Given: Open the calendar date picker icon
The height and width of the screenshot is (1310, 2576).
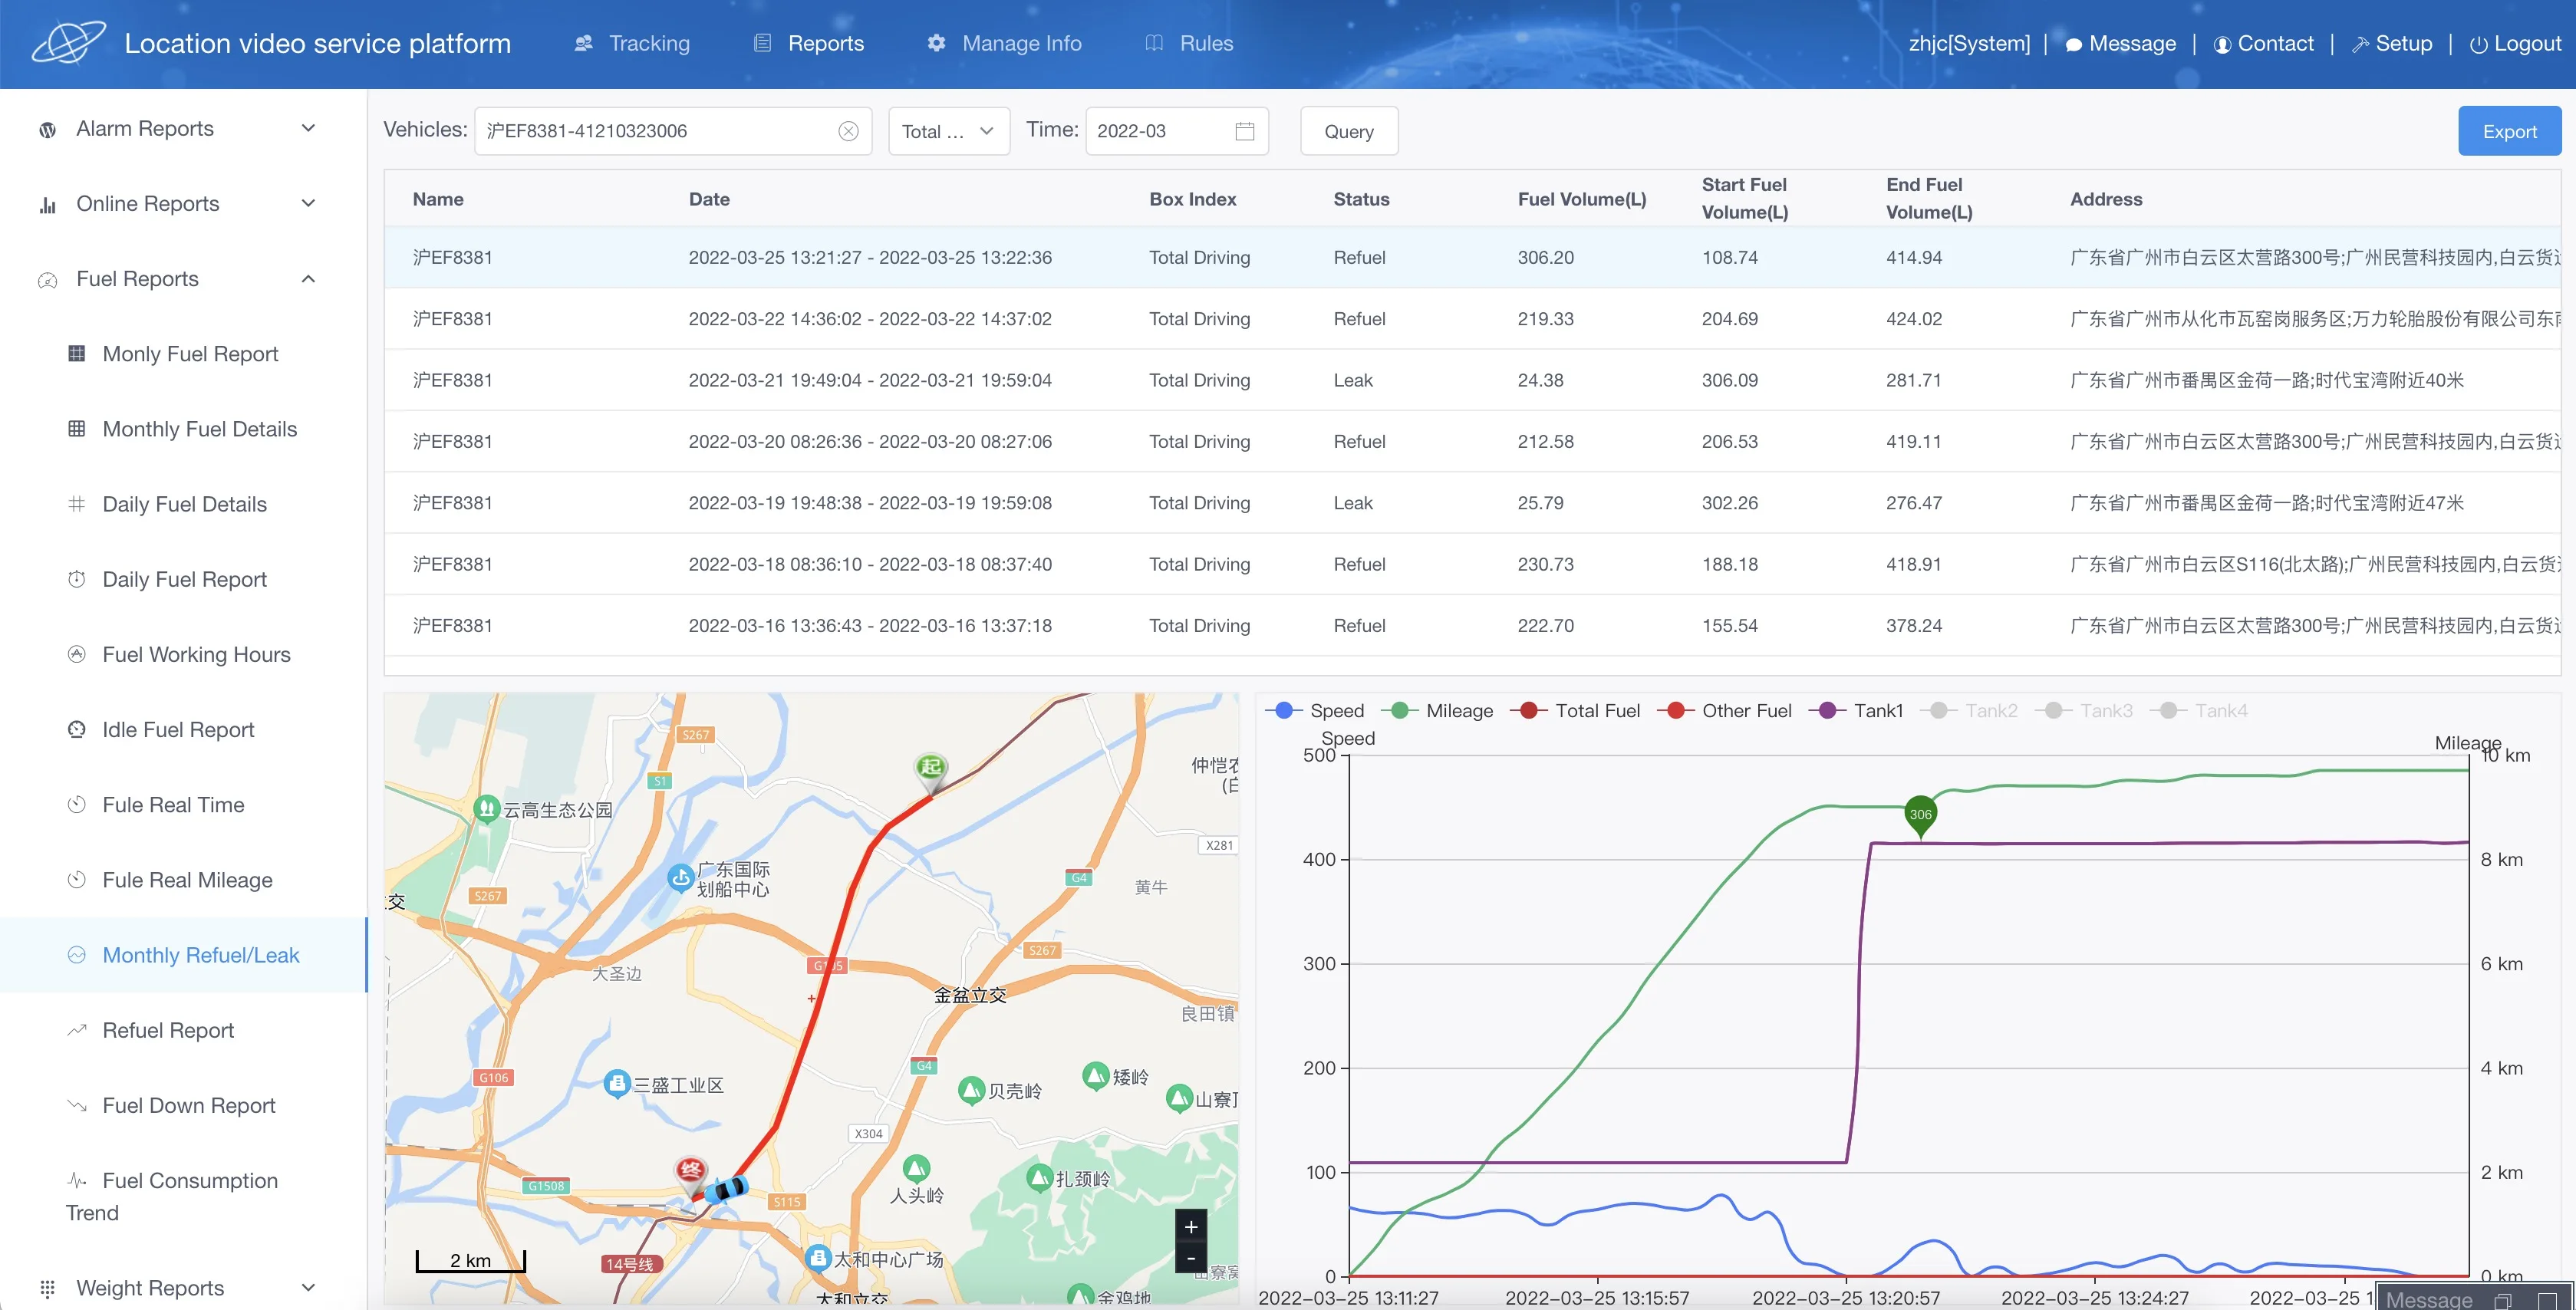Looking at the screenshot, I should (1244, 131).
